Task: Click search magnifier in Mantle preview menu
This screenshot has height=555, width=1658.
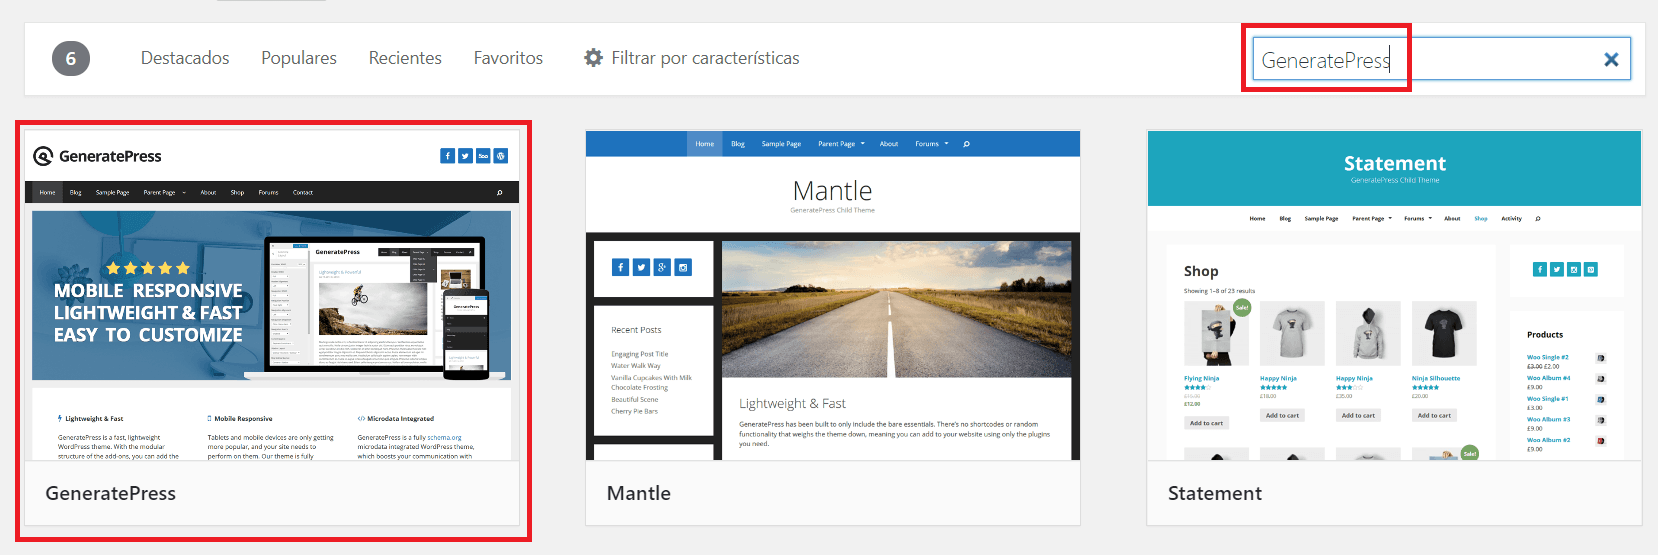Action: (x=966, y=144)
